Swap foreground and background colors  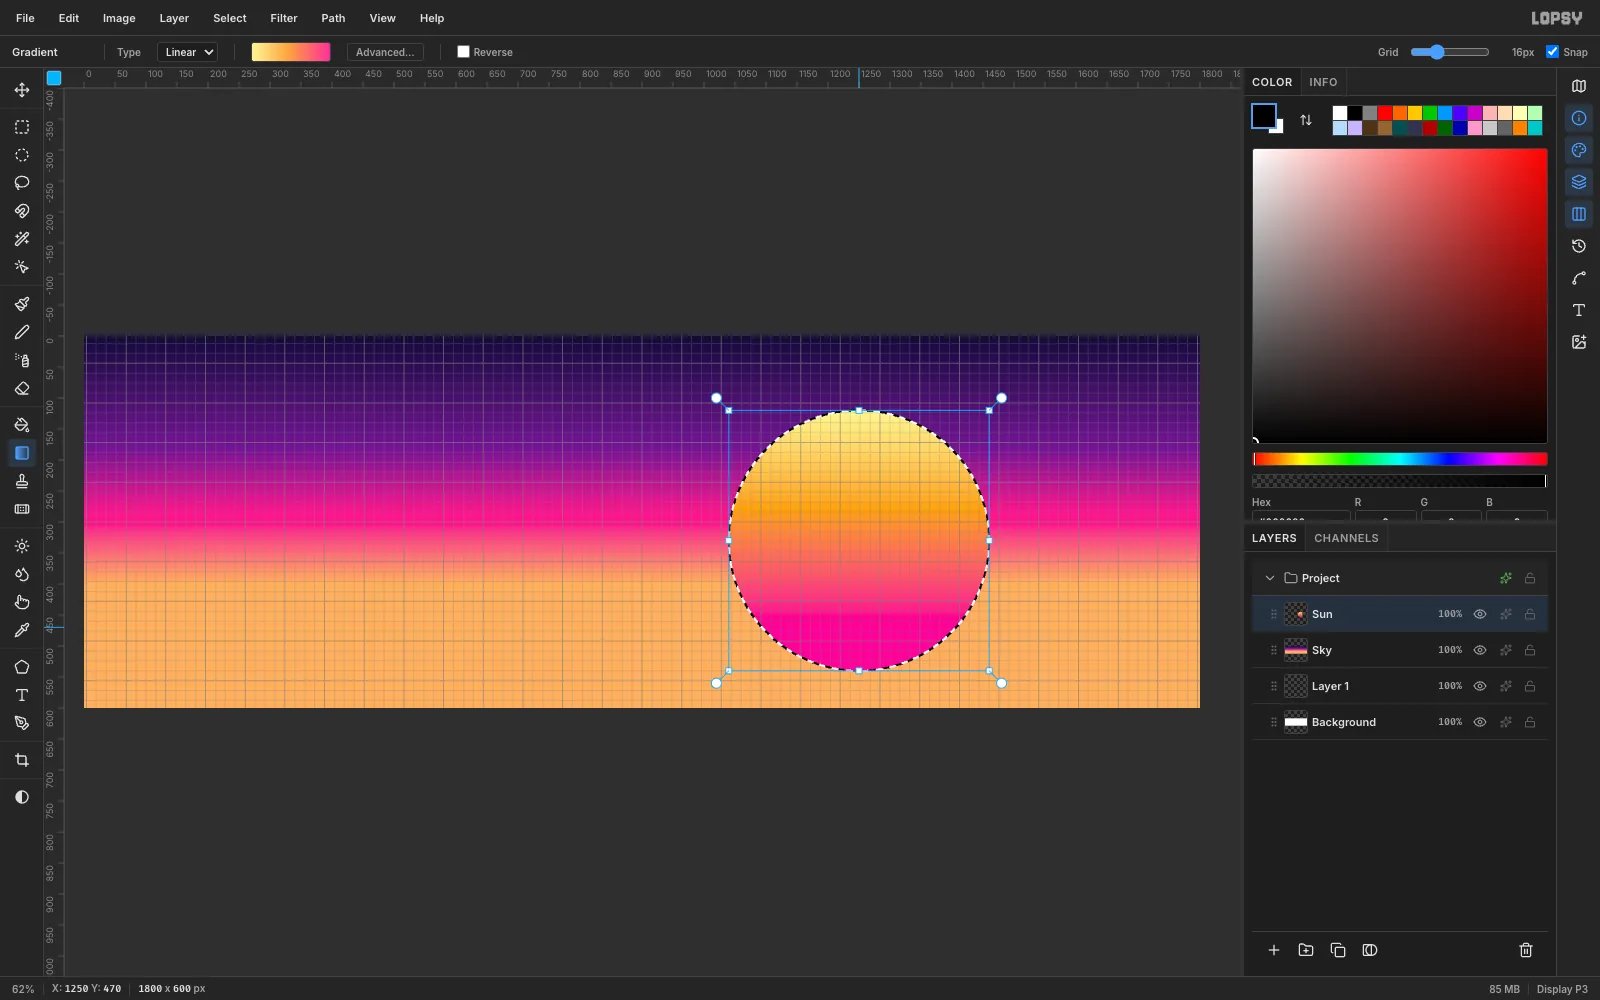(1306, 120)
